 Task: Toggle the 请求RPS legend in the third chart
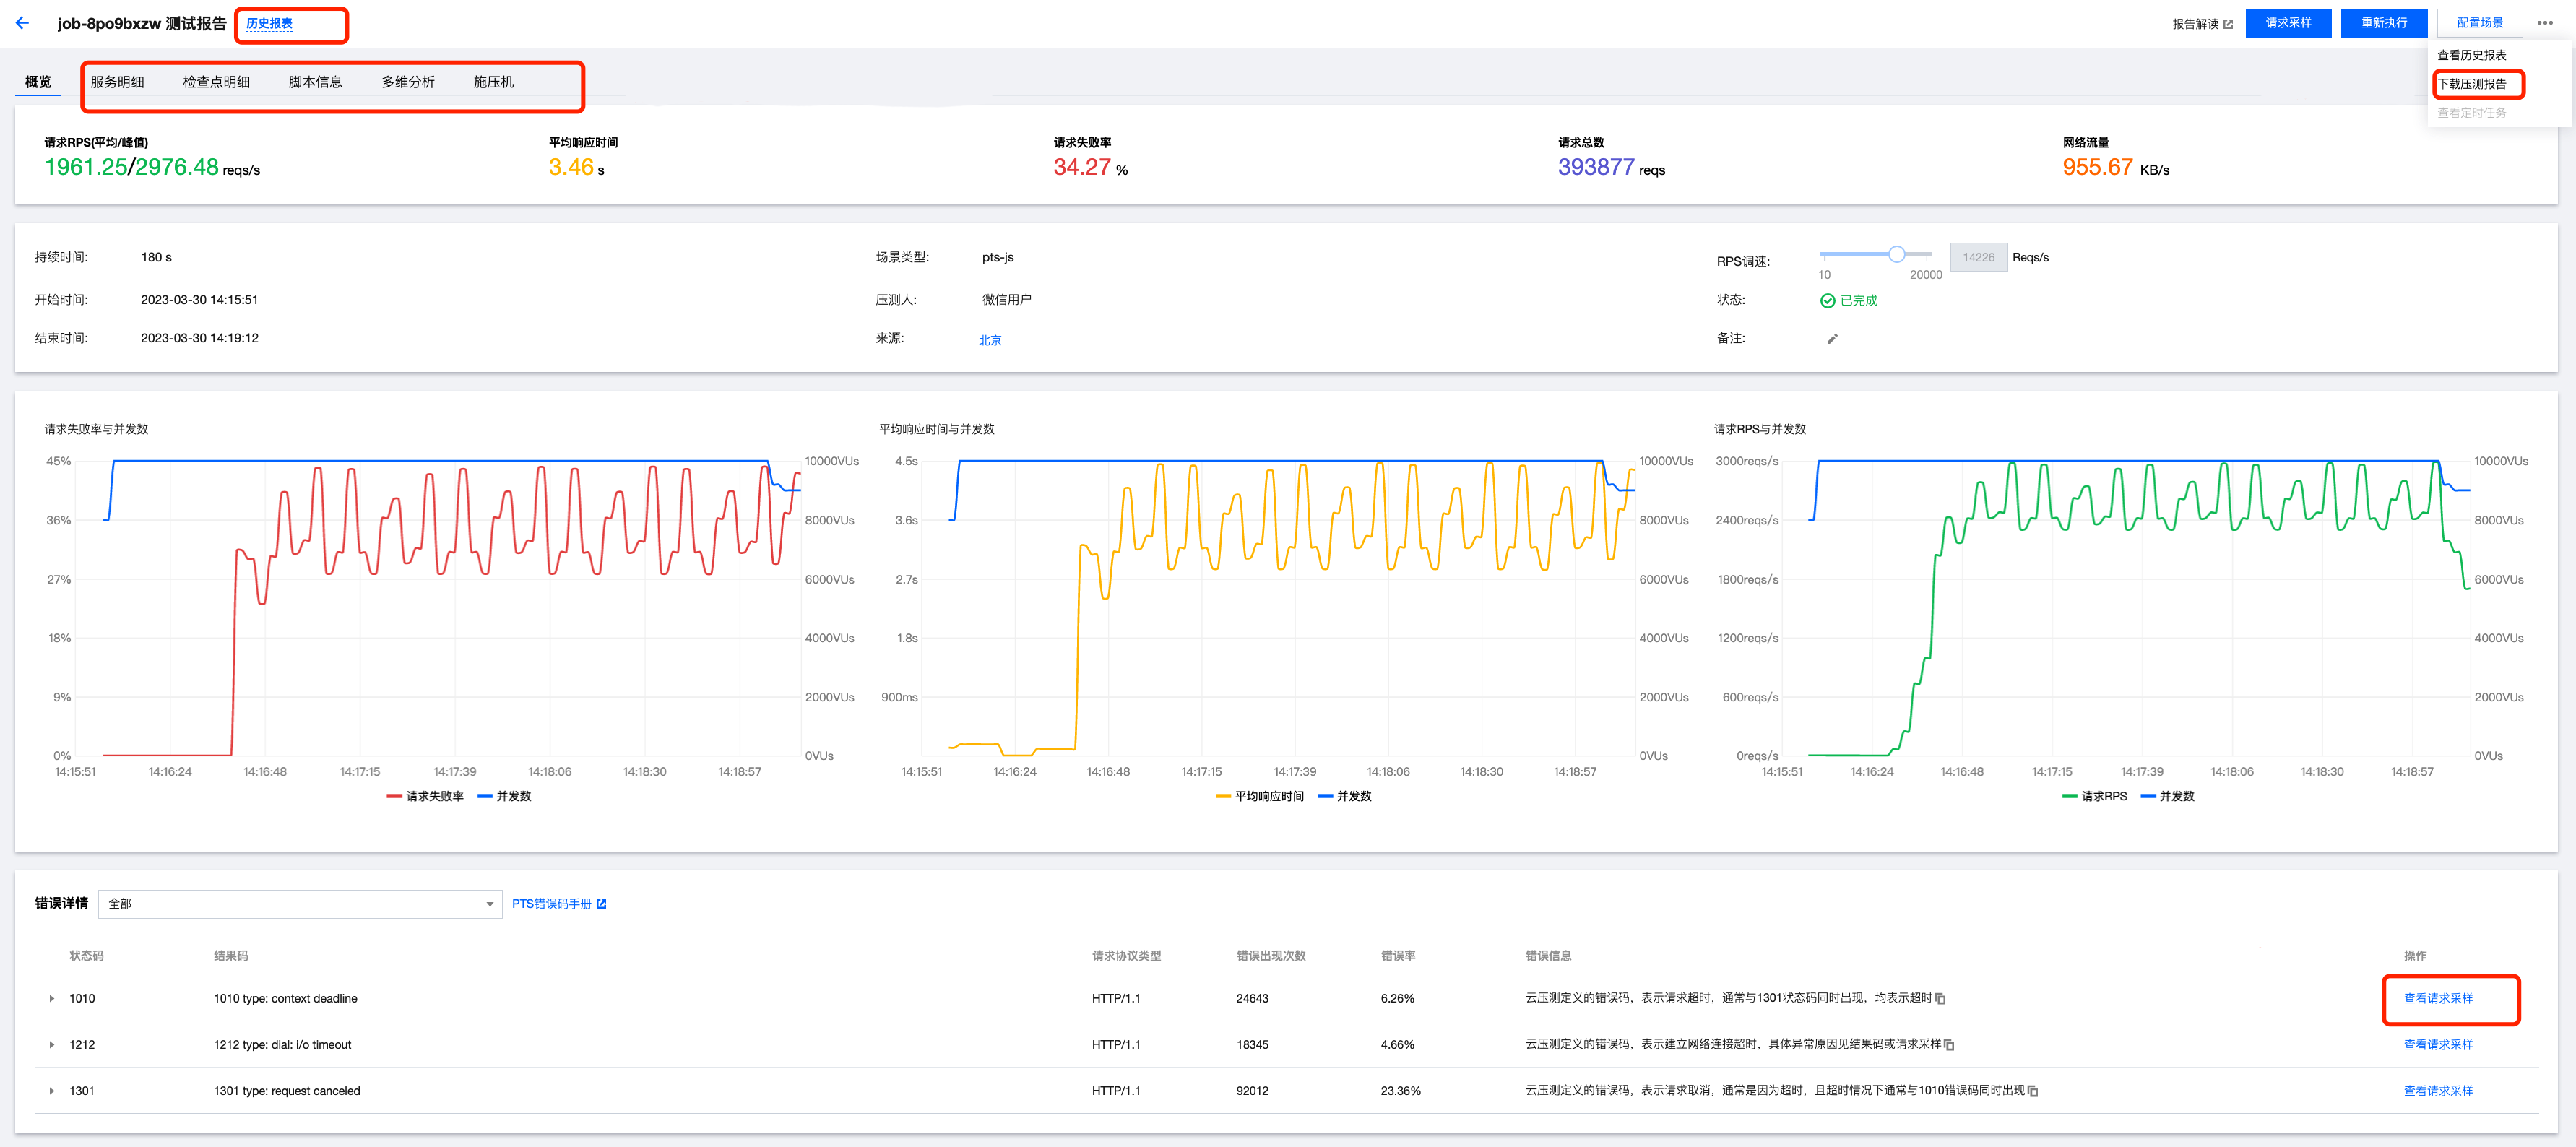[x=2094, y=796]
